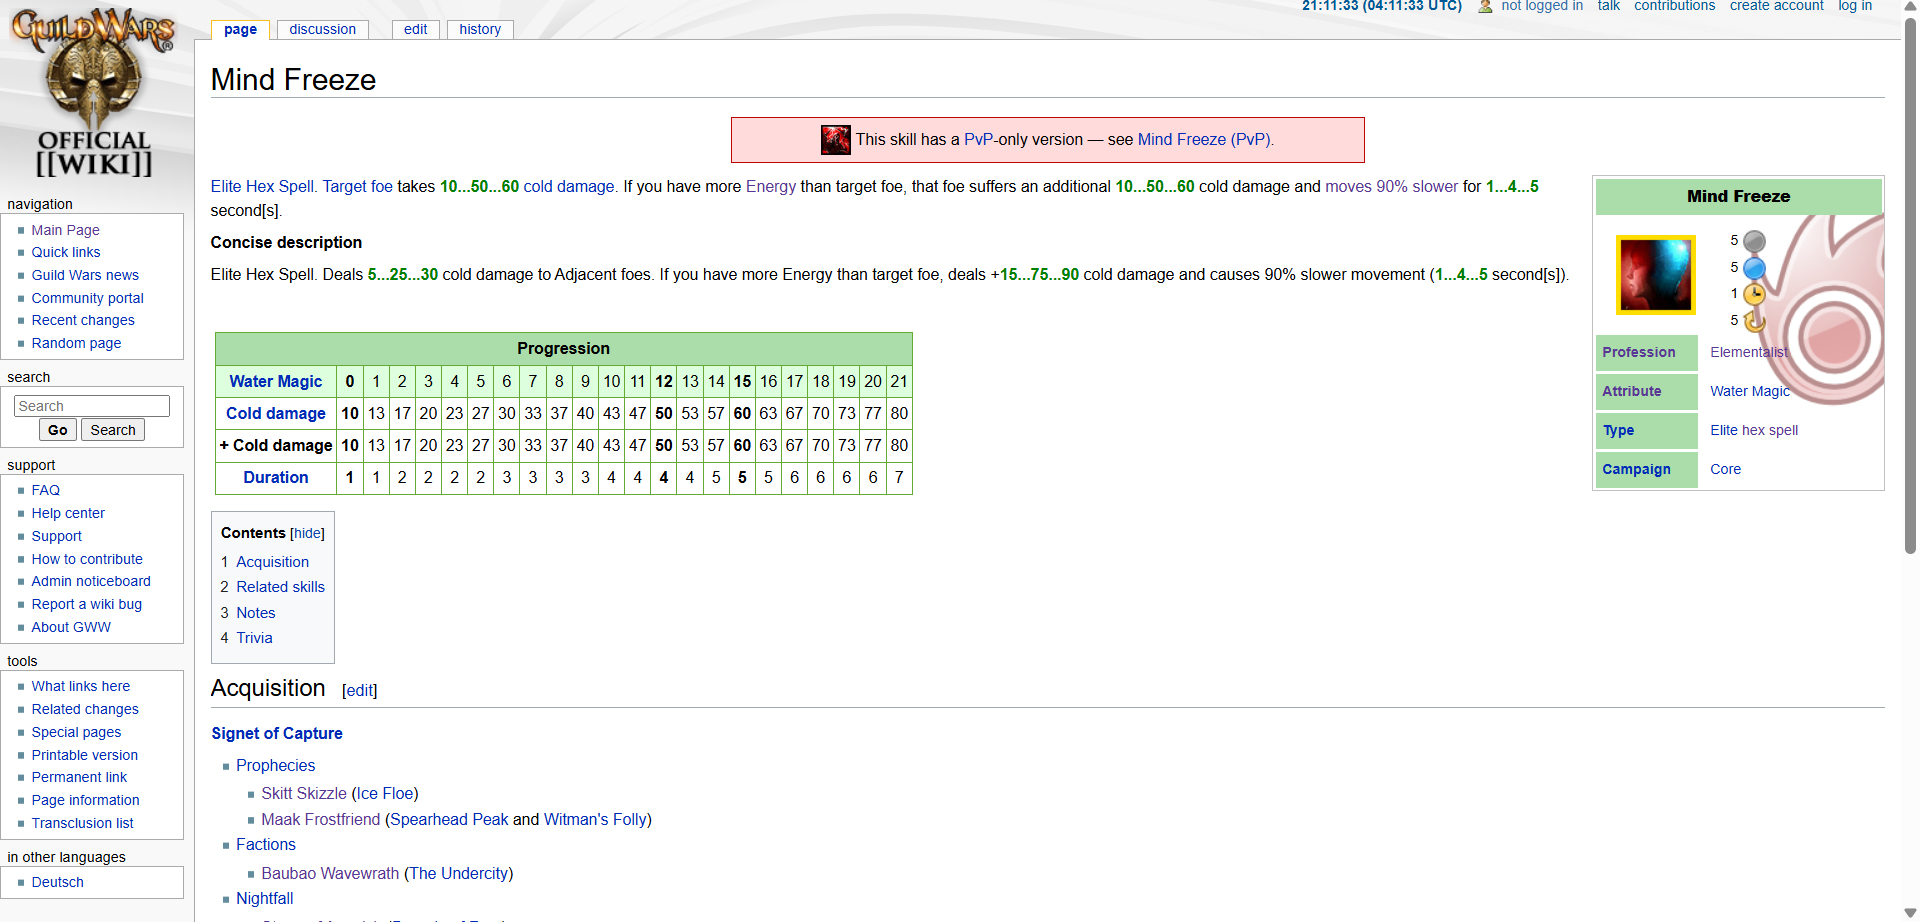Open Printable version
Screen dimensions: 1920x923
pos(84,755)
